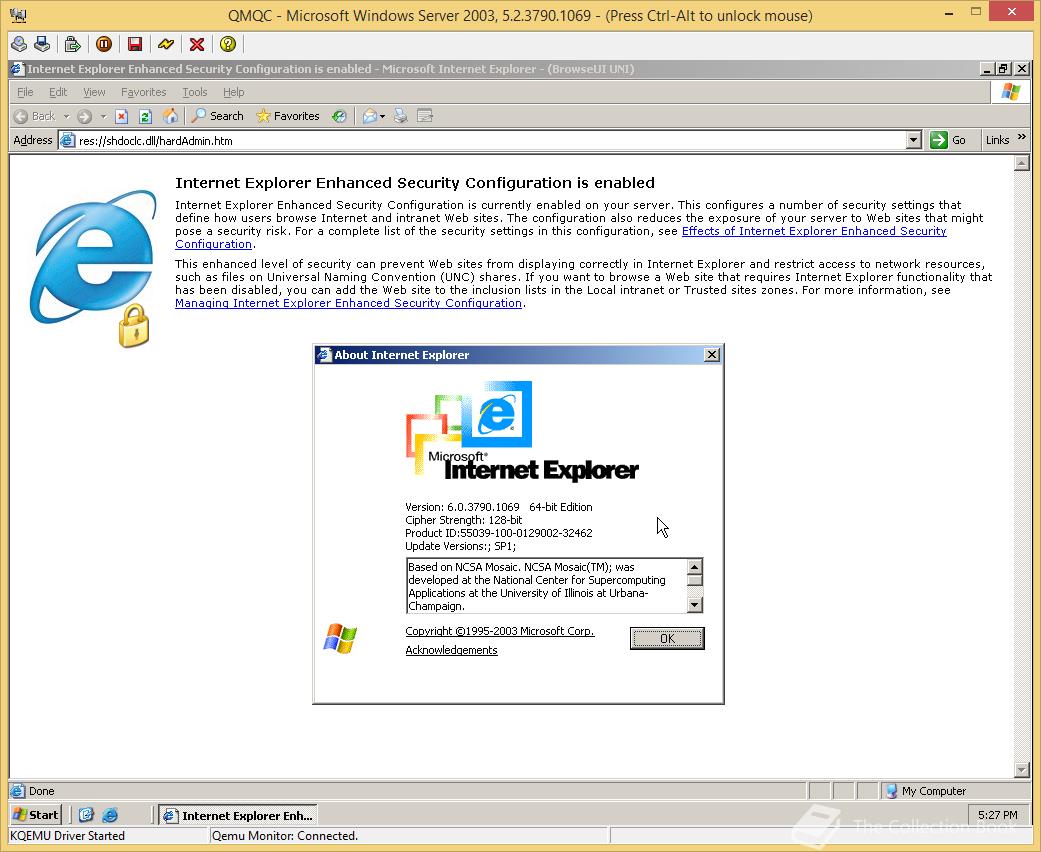Viewport: 1041px width, 852px height.
Task: Go to the IE Home page icon
Action: point(171,116)
